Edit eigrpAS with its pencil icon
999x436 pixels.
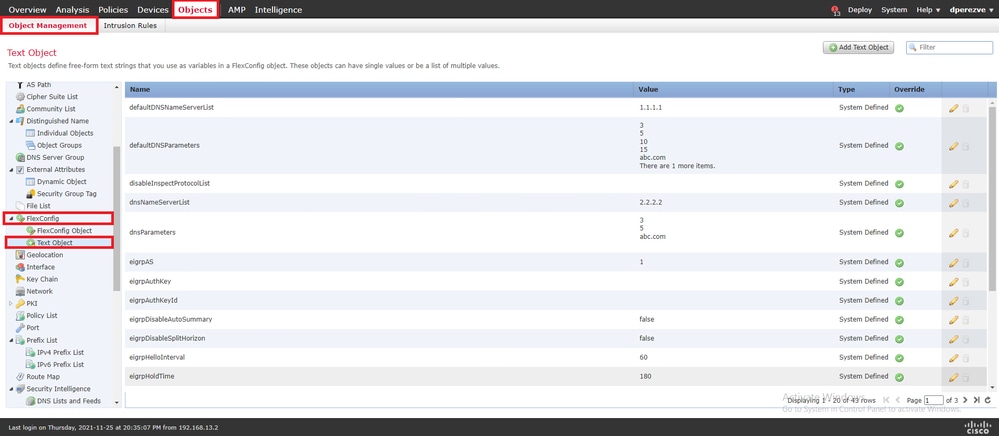953,263
